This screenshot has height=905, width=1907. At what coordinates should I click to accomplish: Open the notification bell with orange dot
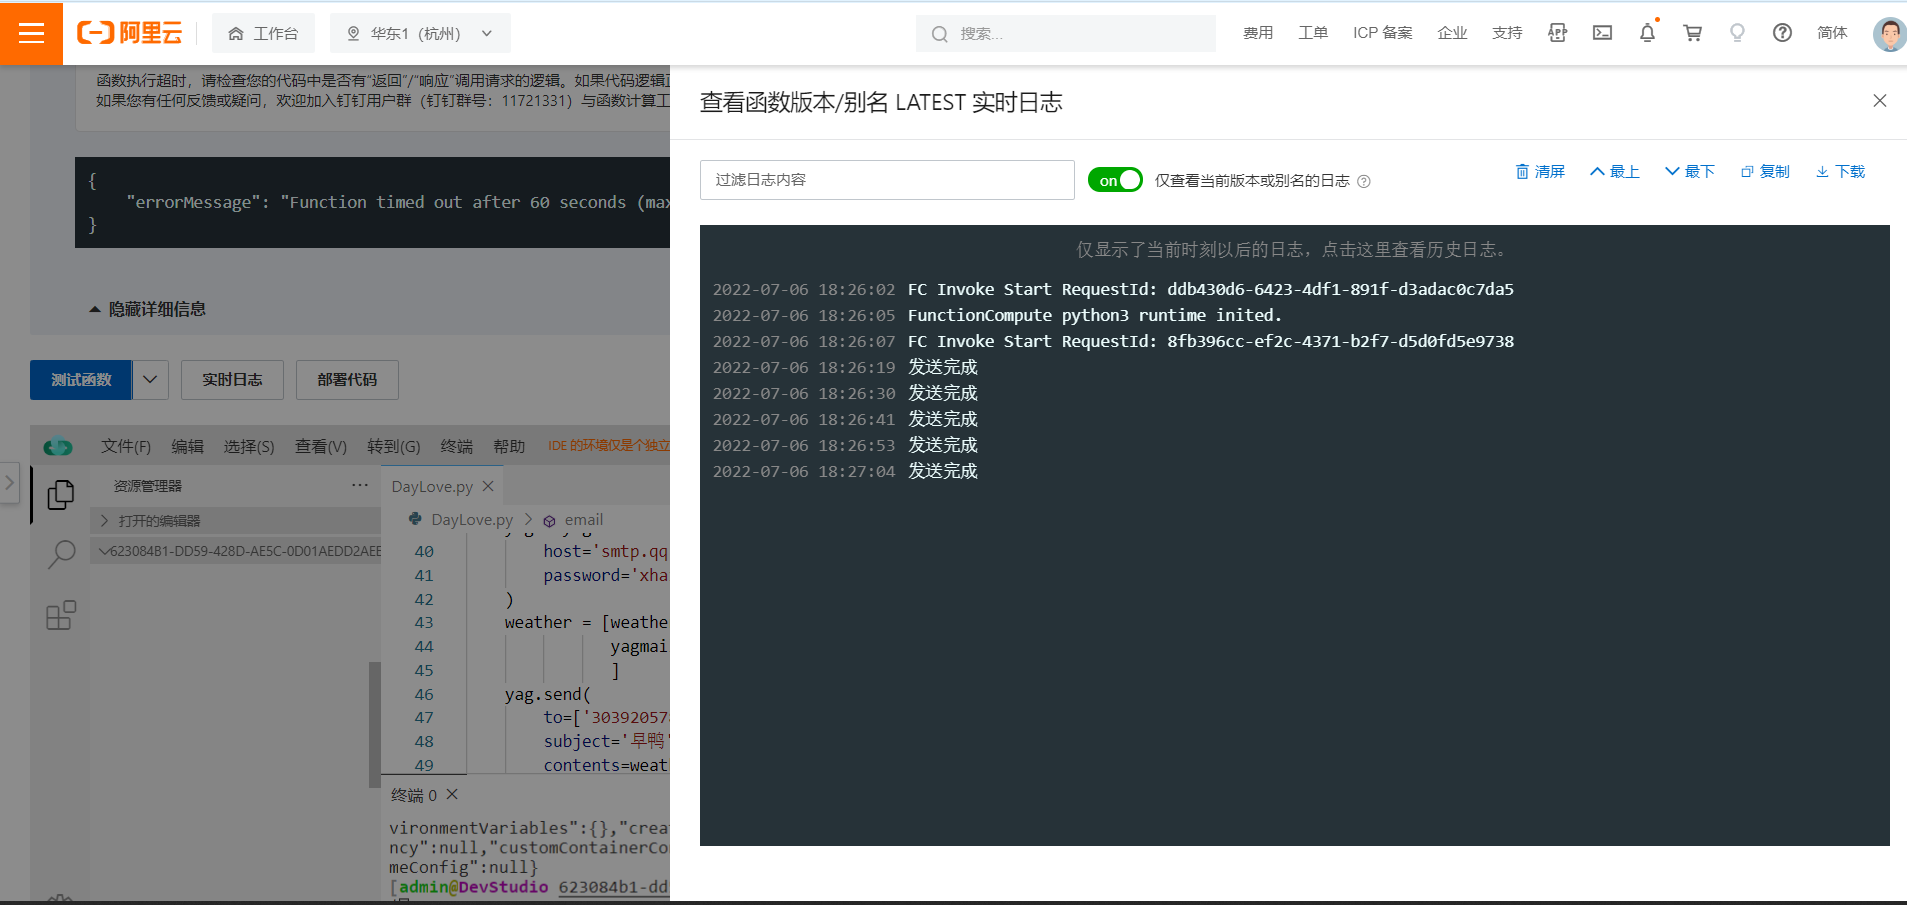[x=1647, y=33]
